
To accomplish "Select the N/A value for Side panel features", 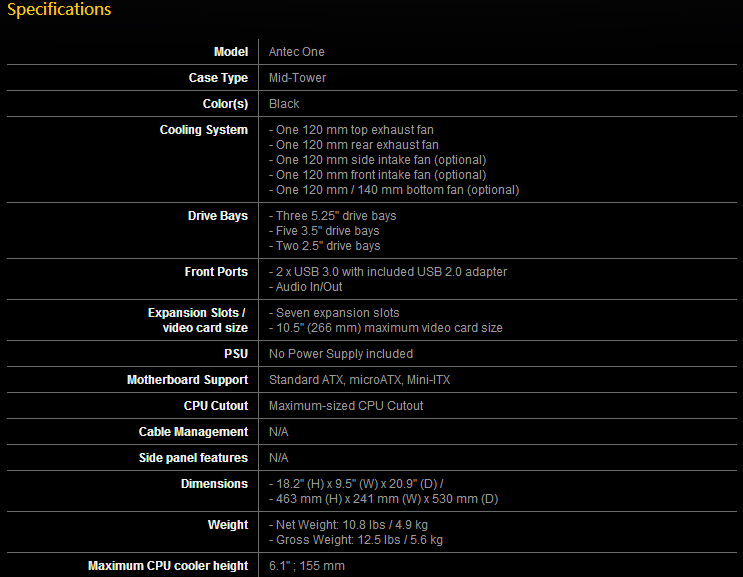I will click(279, 458).
